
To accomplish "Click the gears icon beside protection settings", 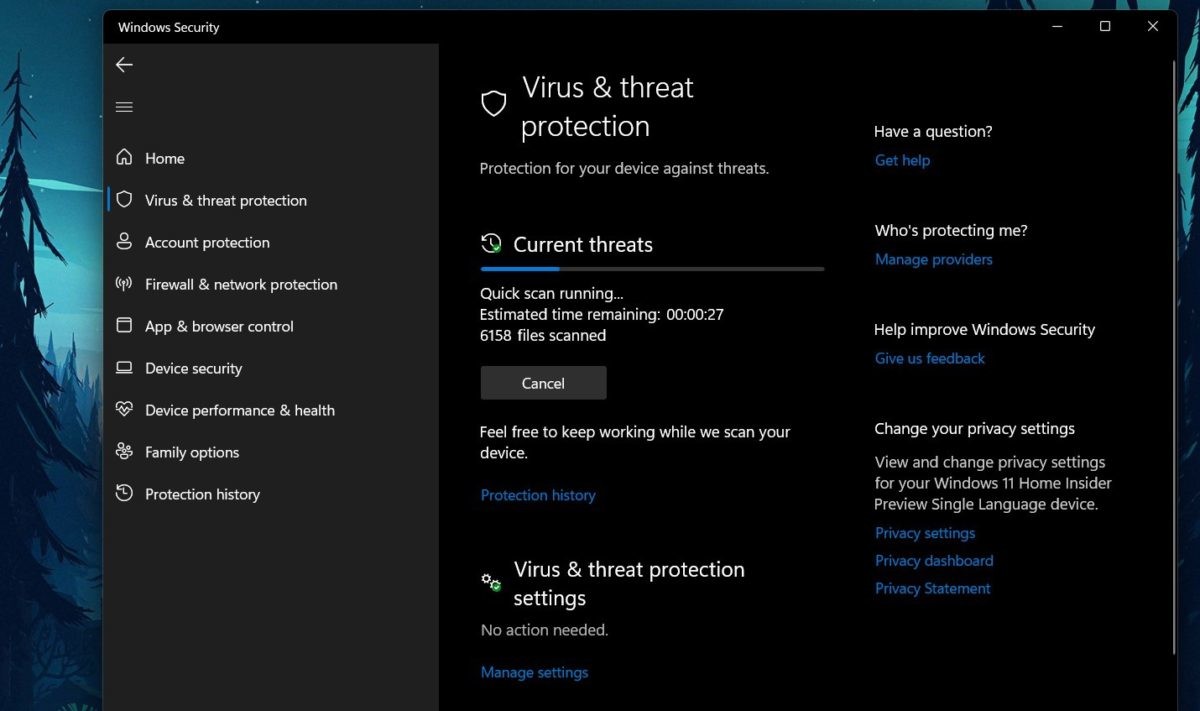I will [491, 582].
